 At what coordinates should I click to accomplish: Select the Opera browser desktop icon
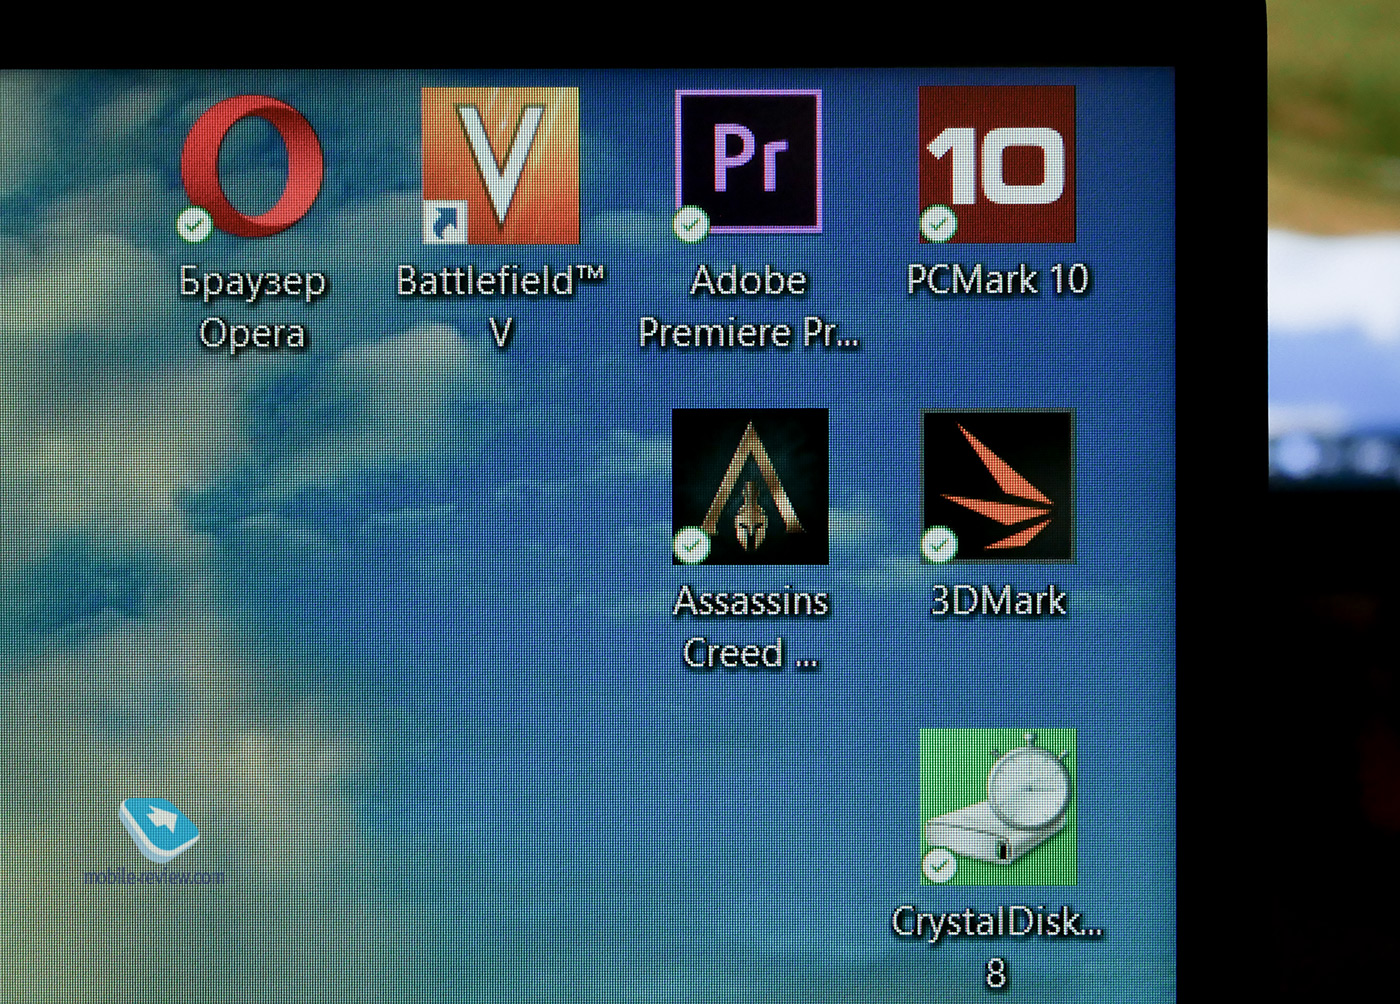[251, 166]
